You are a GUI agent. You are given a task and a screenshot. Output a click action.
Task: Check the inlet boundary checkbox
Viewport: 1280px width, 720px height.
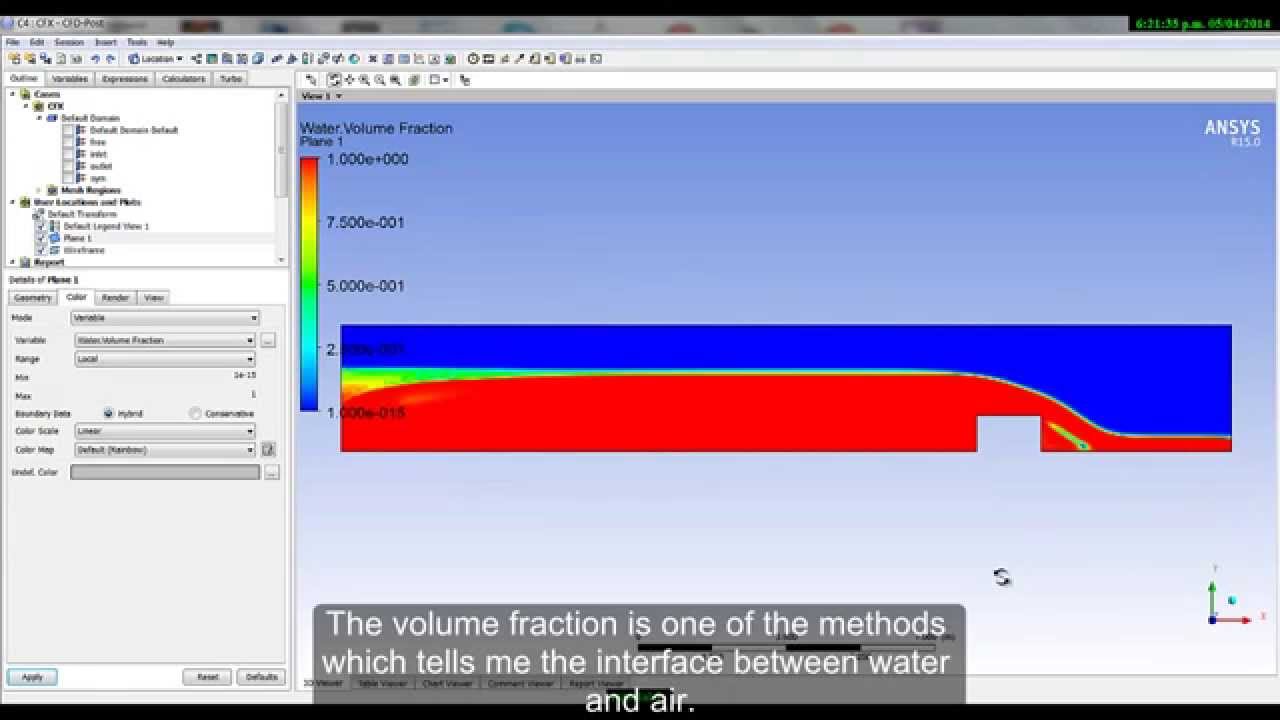[x=68, y=154]
